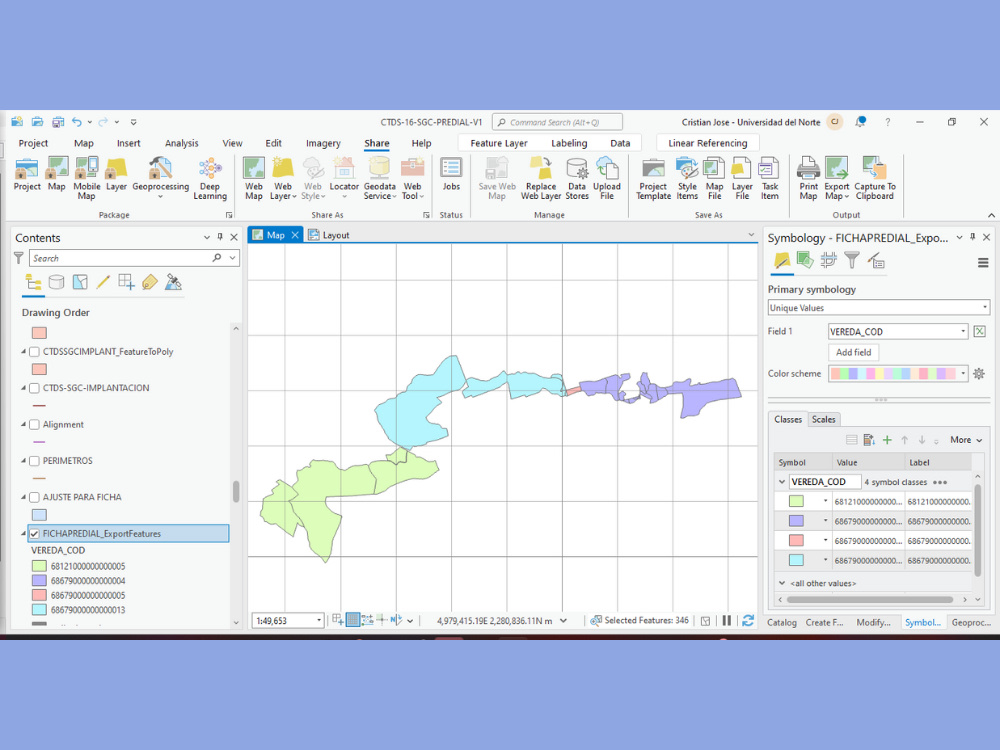Enable the AJUSTE PARA FICHA layer

pos(34,497)
